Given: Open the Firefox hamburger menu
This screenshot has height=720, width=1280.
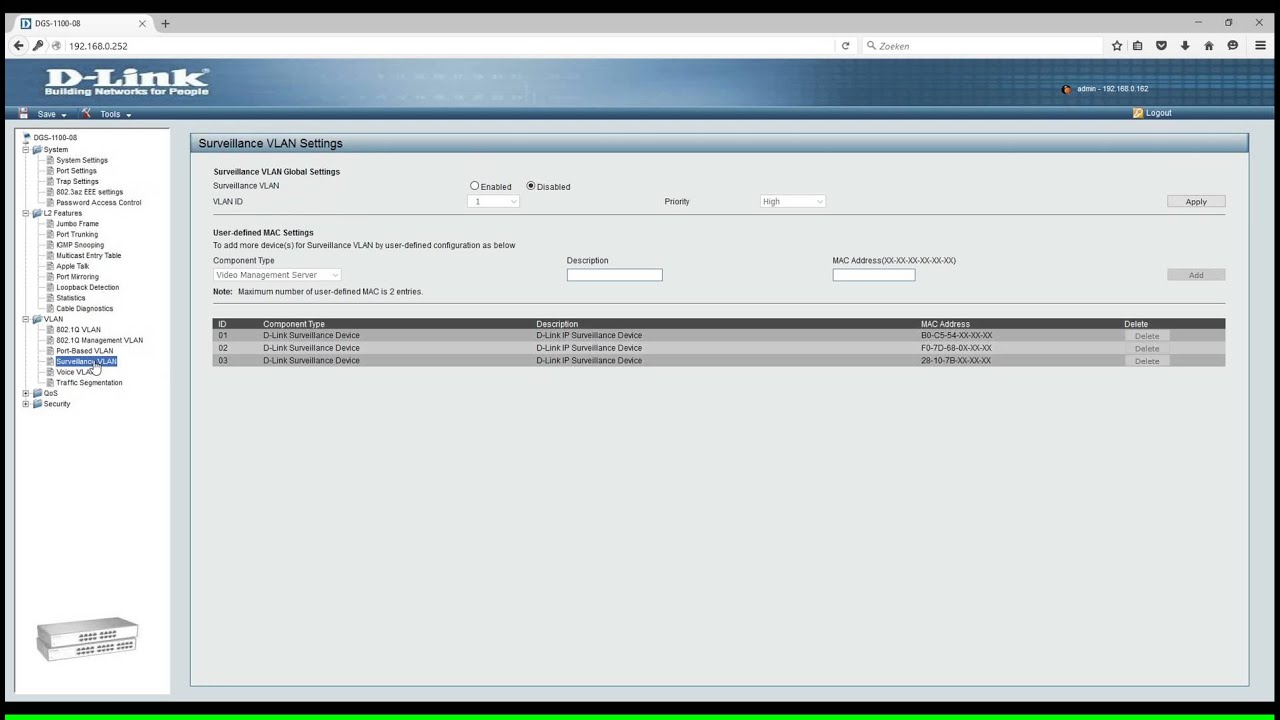Looking at the screenshot, I should coord(1260,46).
